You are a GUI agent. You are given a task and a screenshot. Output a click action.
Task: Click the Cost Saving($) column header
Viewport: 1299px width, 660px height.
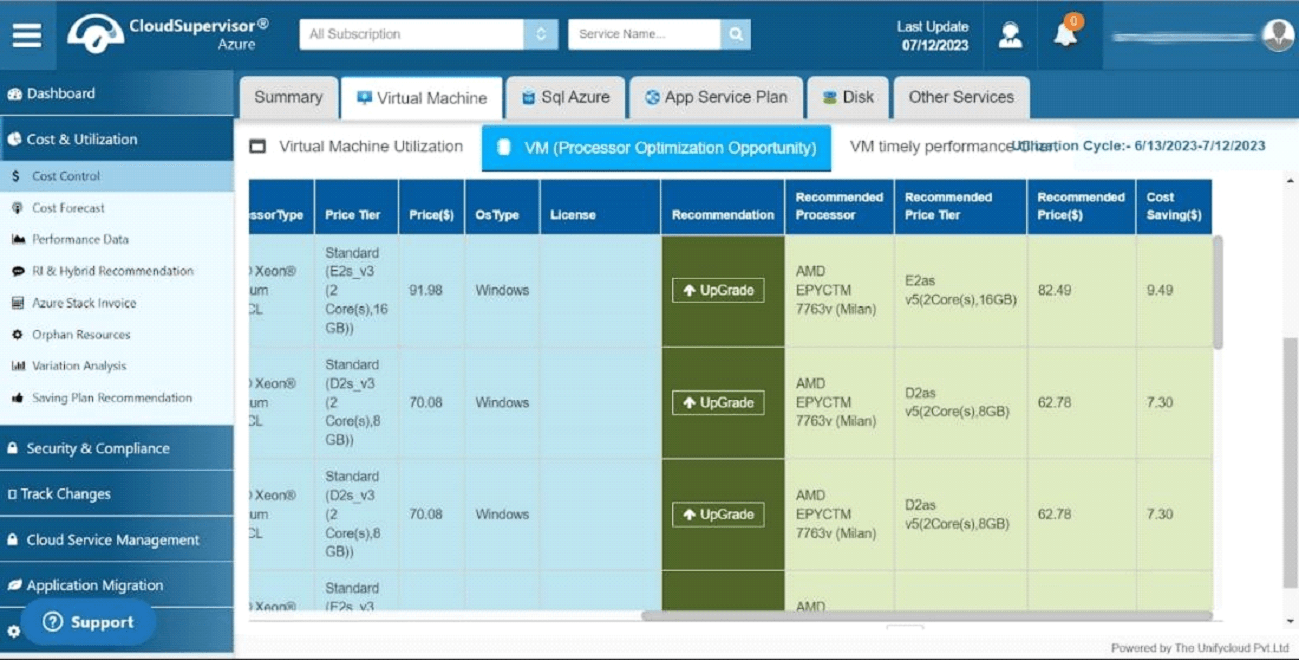click(1174, 207)
